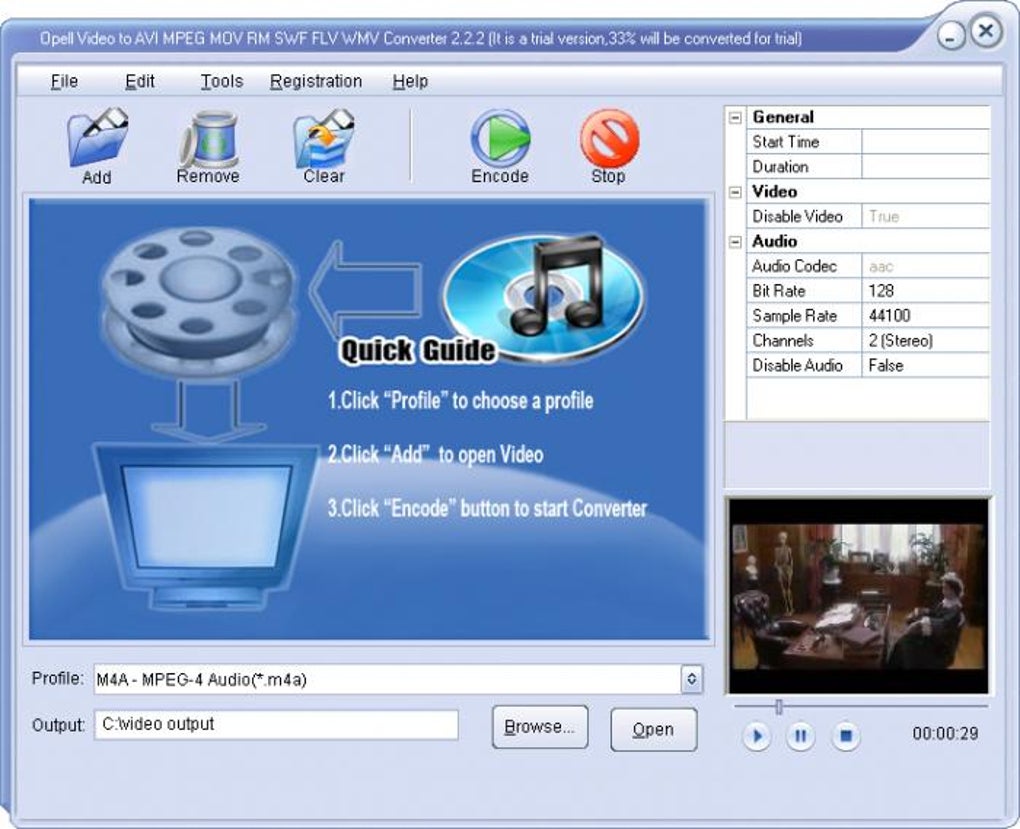
Task: Click the Add video folder icon
Action: pyautogui.click(x=97, y=137)
